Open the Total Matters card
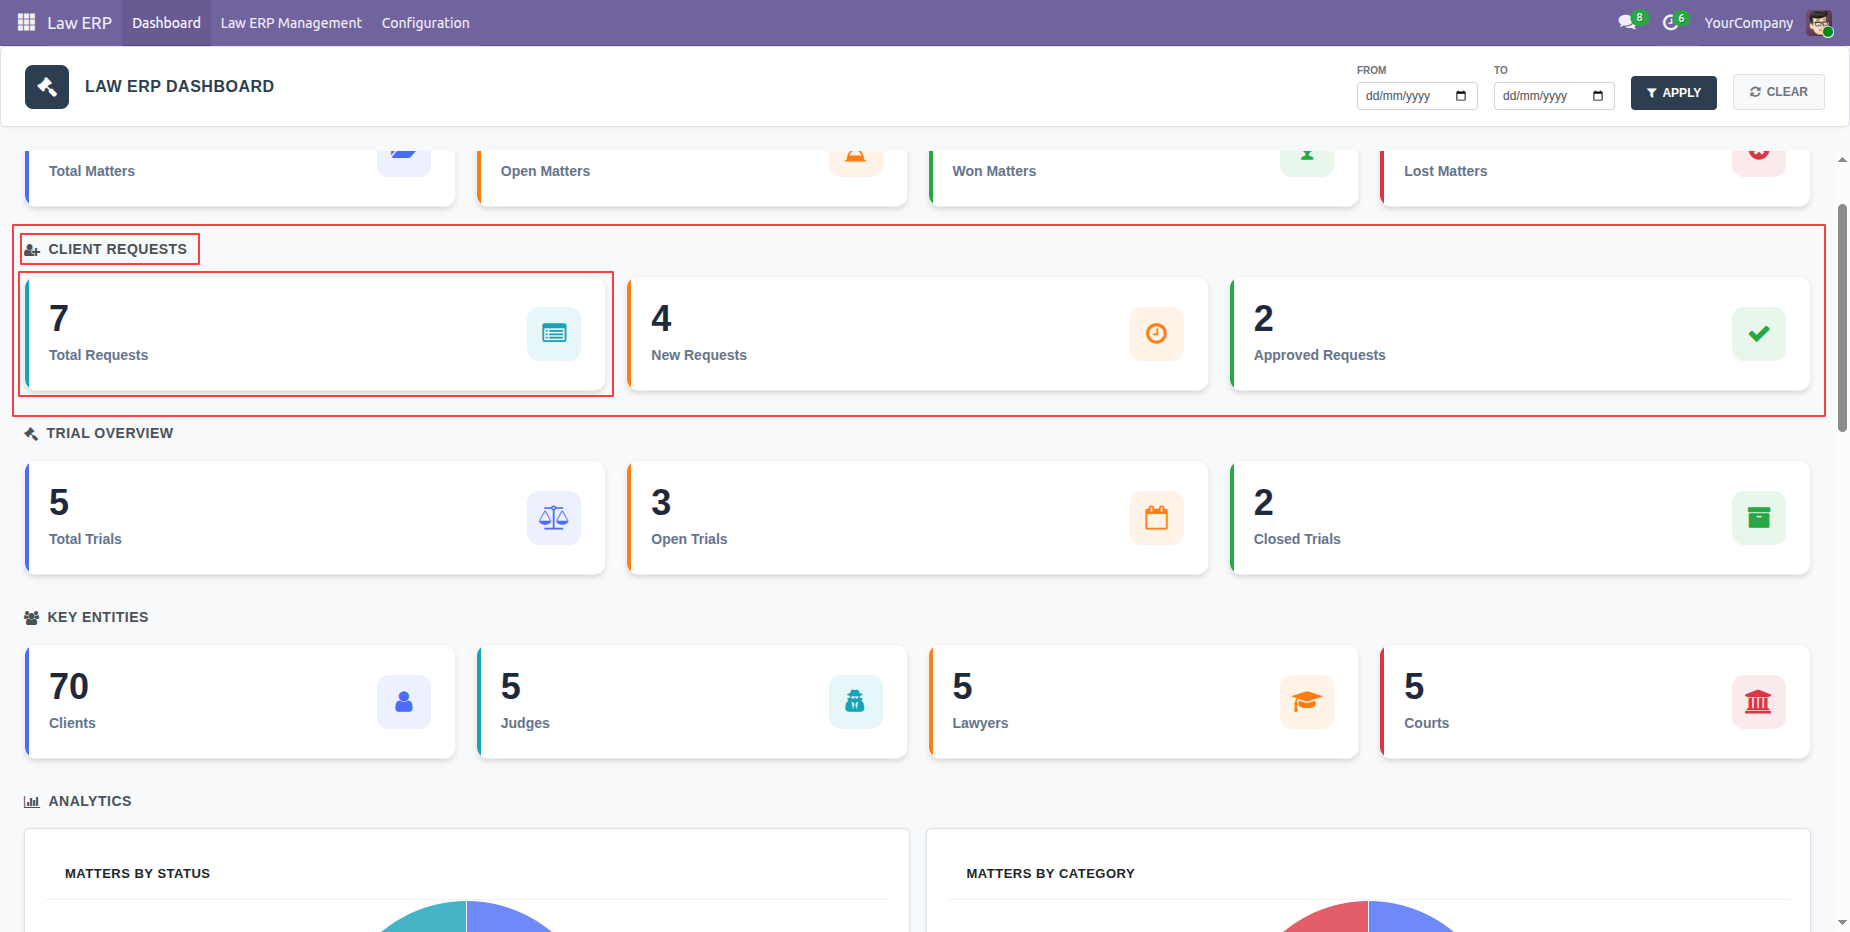The width and height of the screenshot is (1850, 932). click(241, 178)
